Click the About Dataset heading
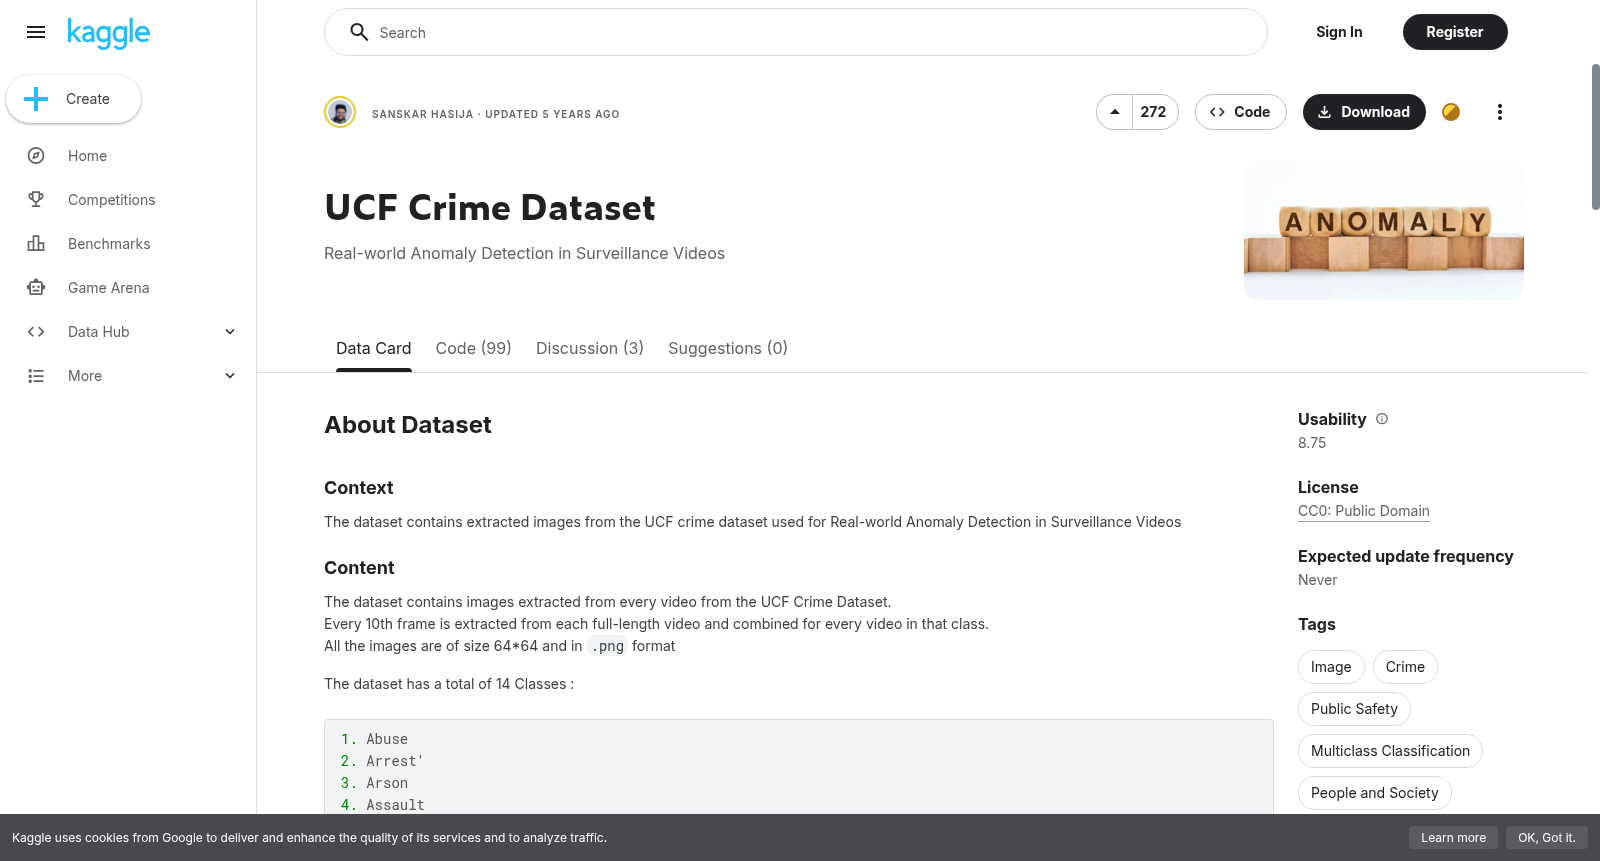 point(408,425)
